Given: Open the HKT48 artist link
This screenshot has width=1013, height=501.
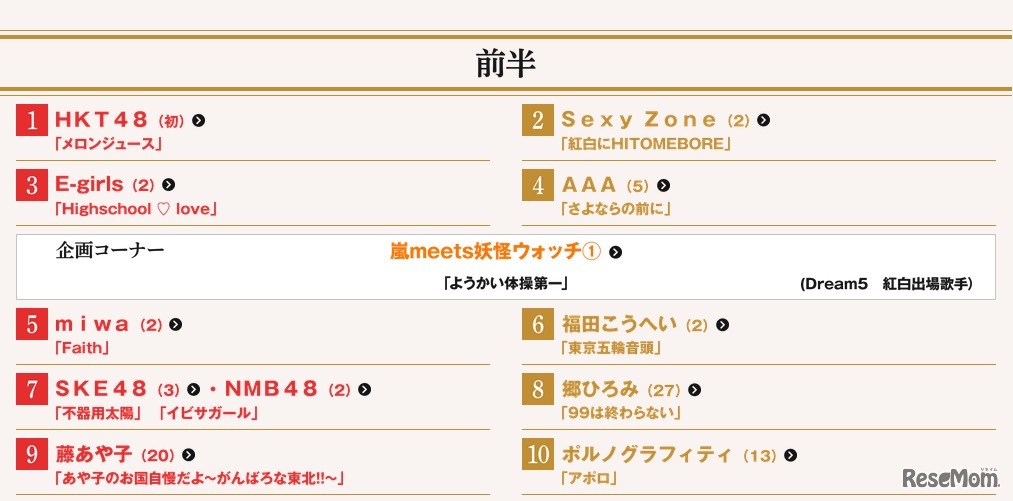Looking at the screenshot, I should (101, 121).
